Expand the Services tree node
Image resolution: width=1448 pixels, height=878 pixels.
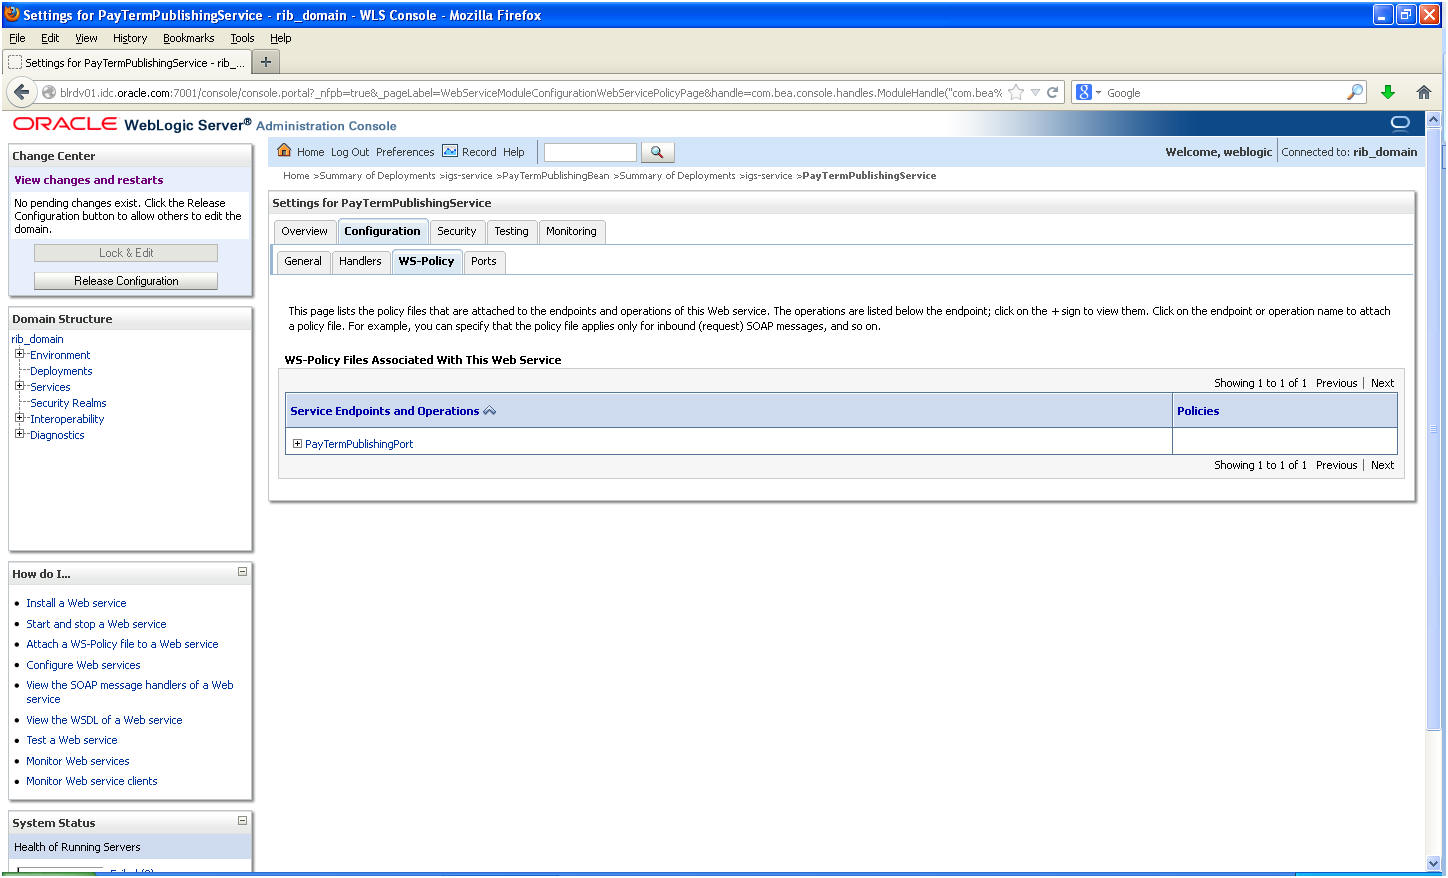pos(19,386)
